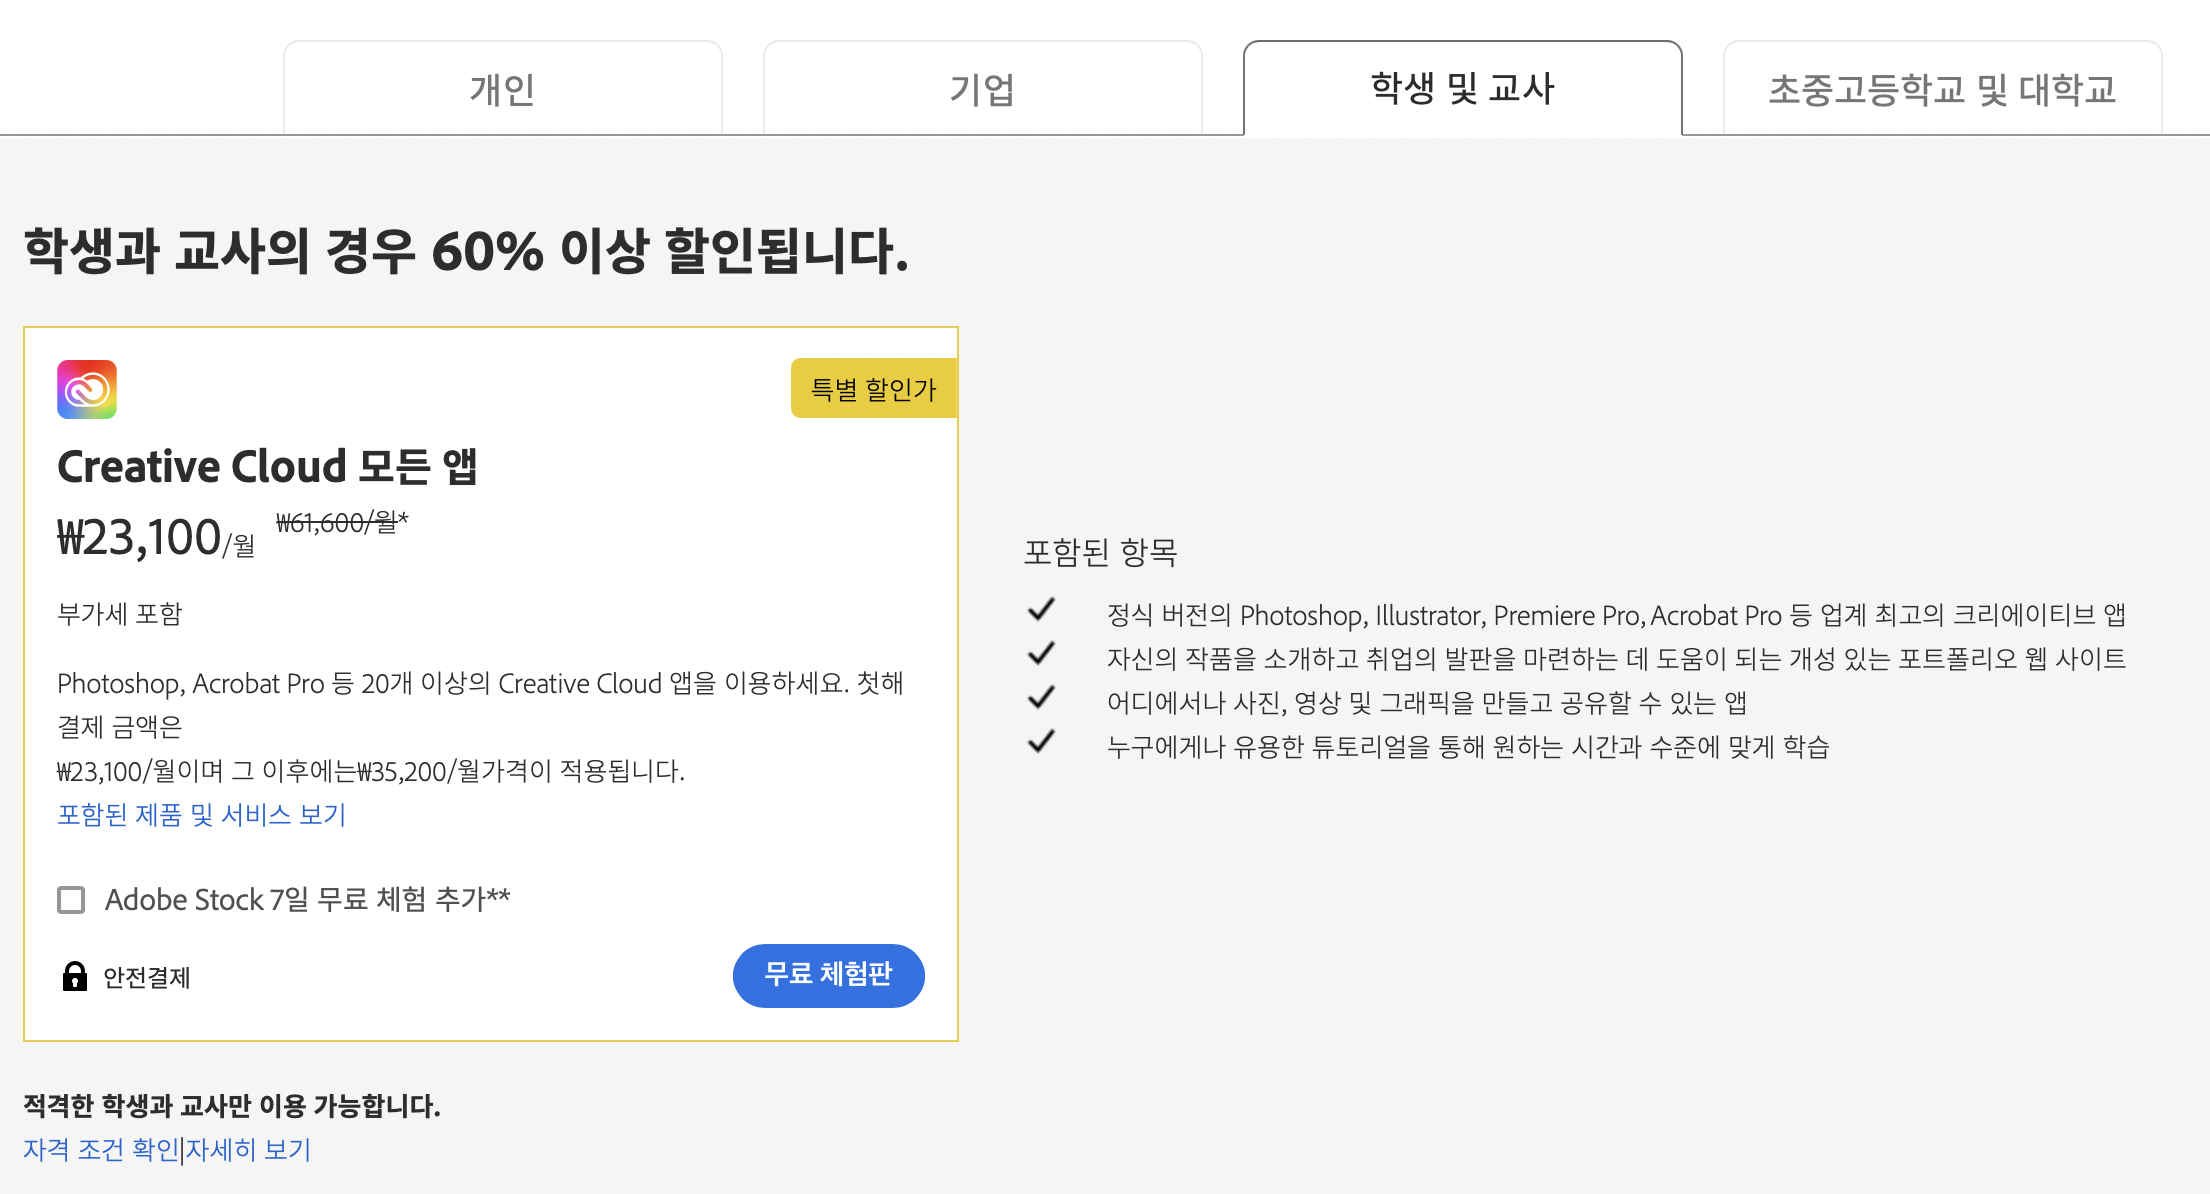This screenshot has width=2210, height=1194.
Task: Click the first checkmark icon under 포함된 항목
Action: [1041, 609]
